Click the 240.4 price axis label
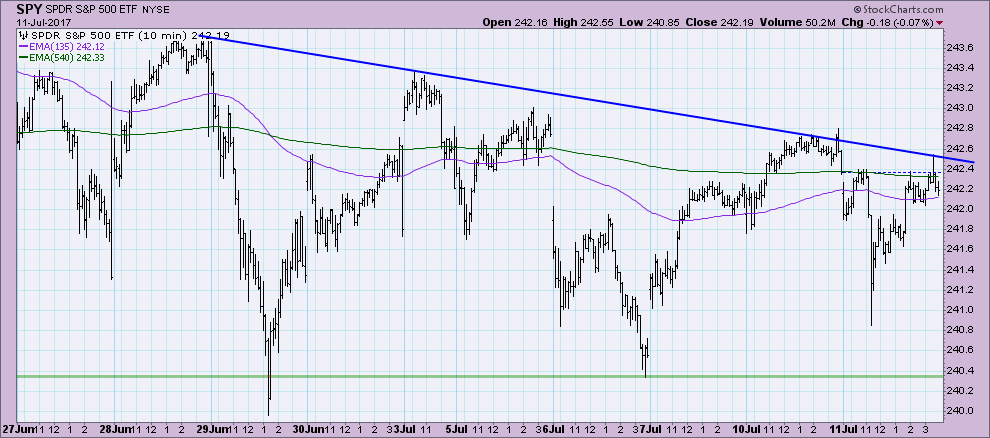The height and width of the screenshot is (438, 990). tap(959, 370)
